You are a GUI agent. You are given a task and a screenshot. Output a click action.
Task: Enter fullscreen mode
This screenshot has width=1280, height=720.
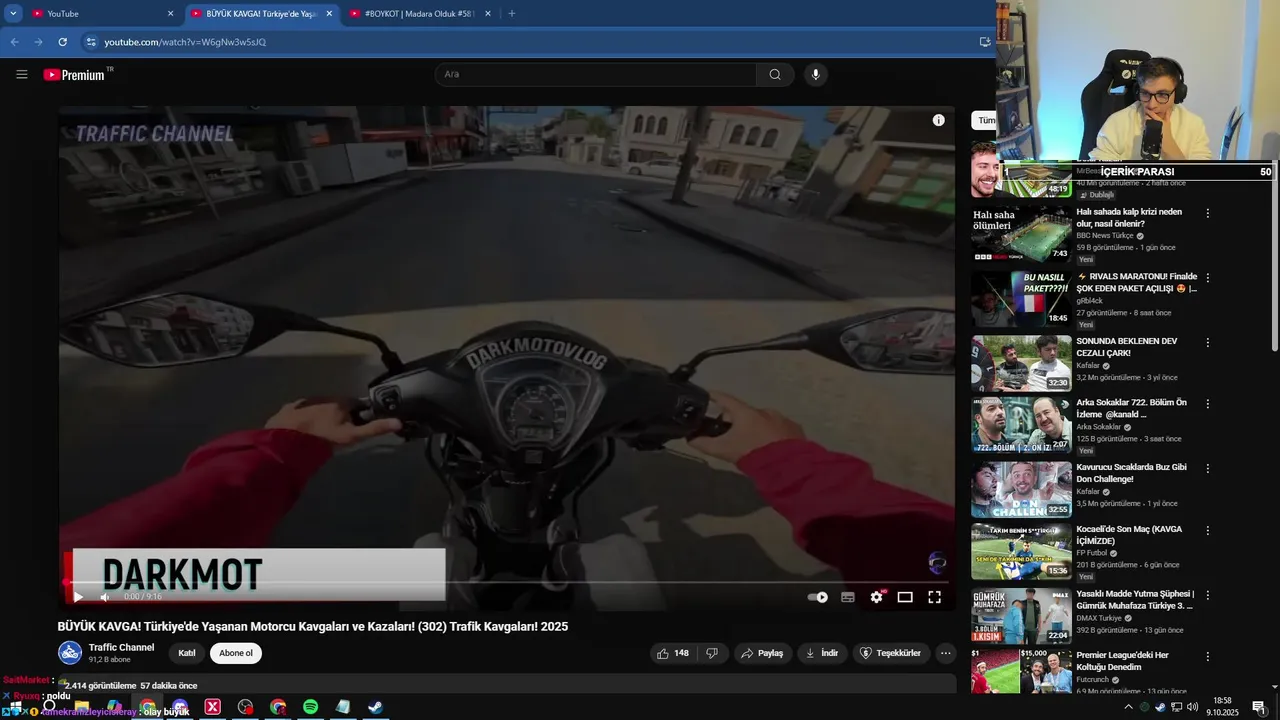click(934, 597)
